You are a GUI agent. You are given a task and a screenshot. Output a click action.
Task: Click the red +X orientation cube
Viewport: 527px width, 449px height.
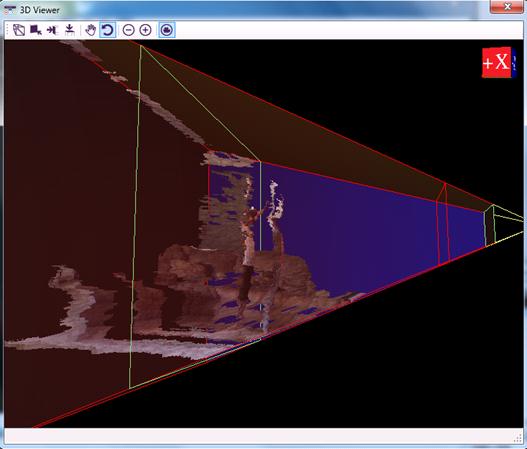click(498, 63)
